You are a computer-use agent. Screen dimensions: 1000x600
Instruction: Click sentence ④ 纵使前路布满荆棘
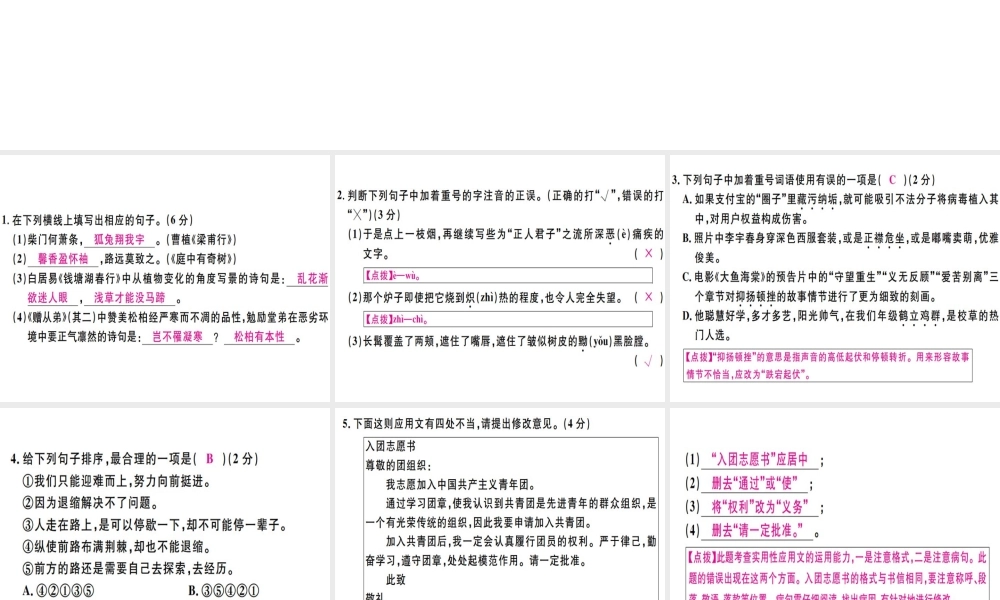117,547
